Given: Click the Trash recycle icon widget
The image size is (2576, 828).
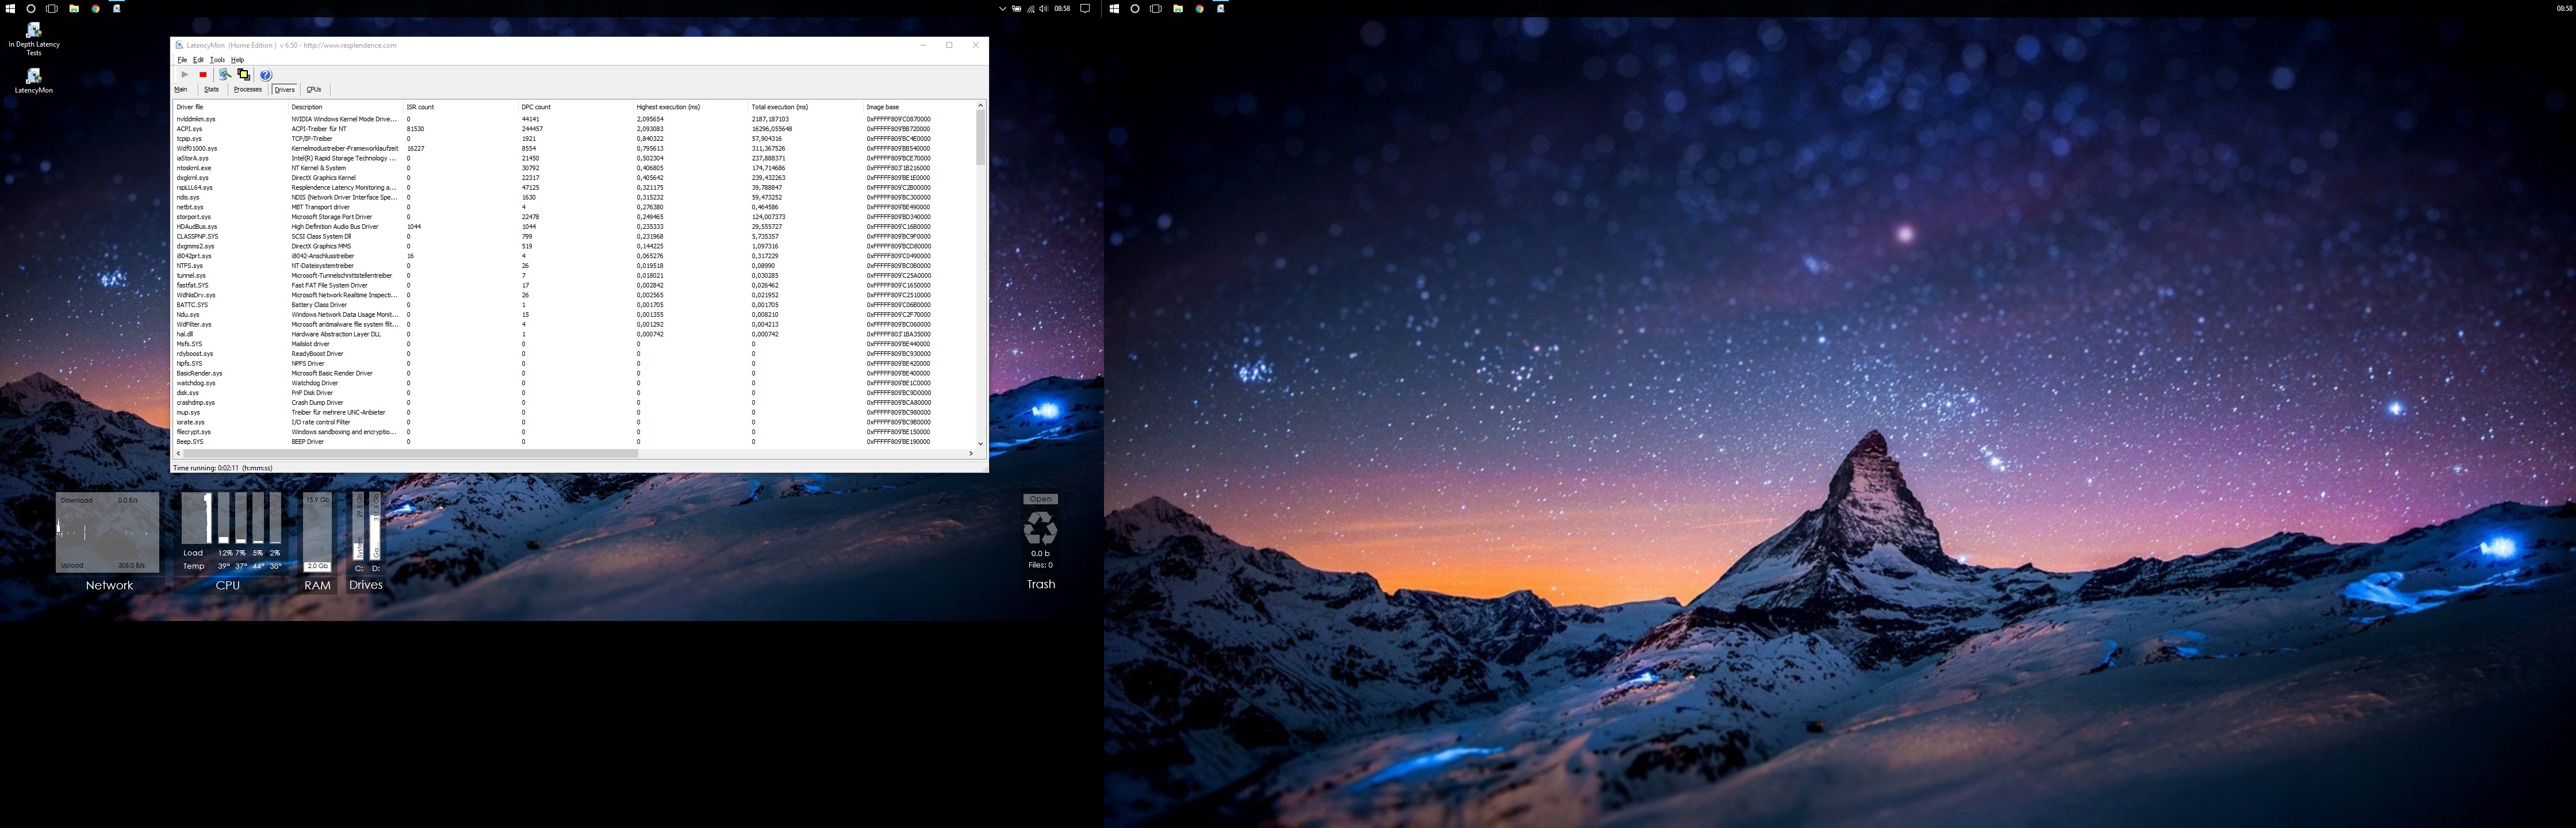Looking at the screenshot, I should coord(1040,528).
